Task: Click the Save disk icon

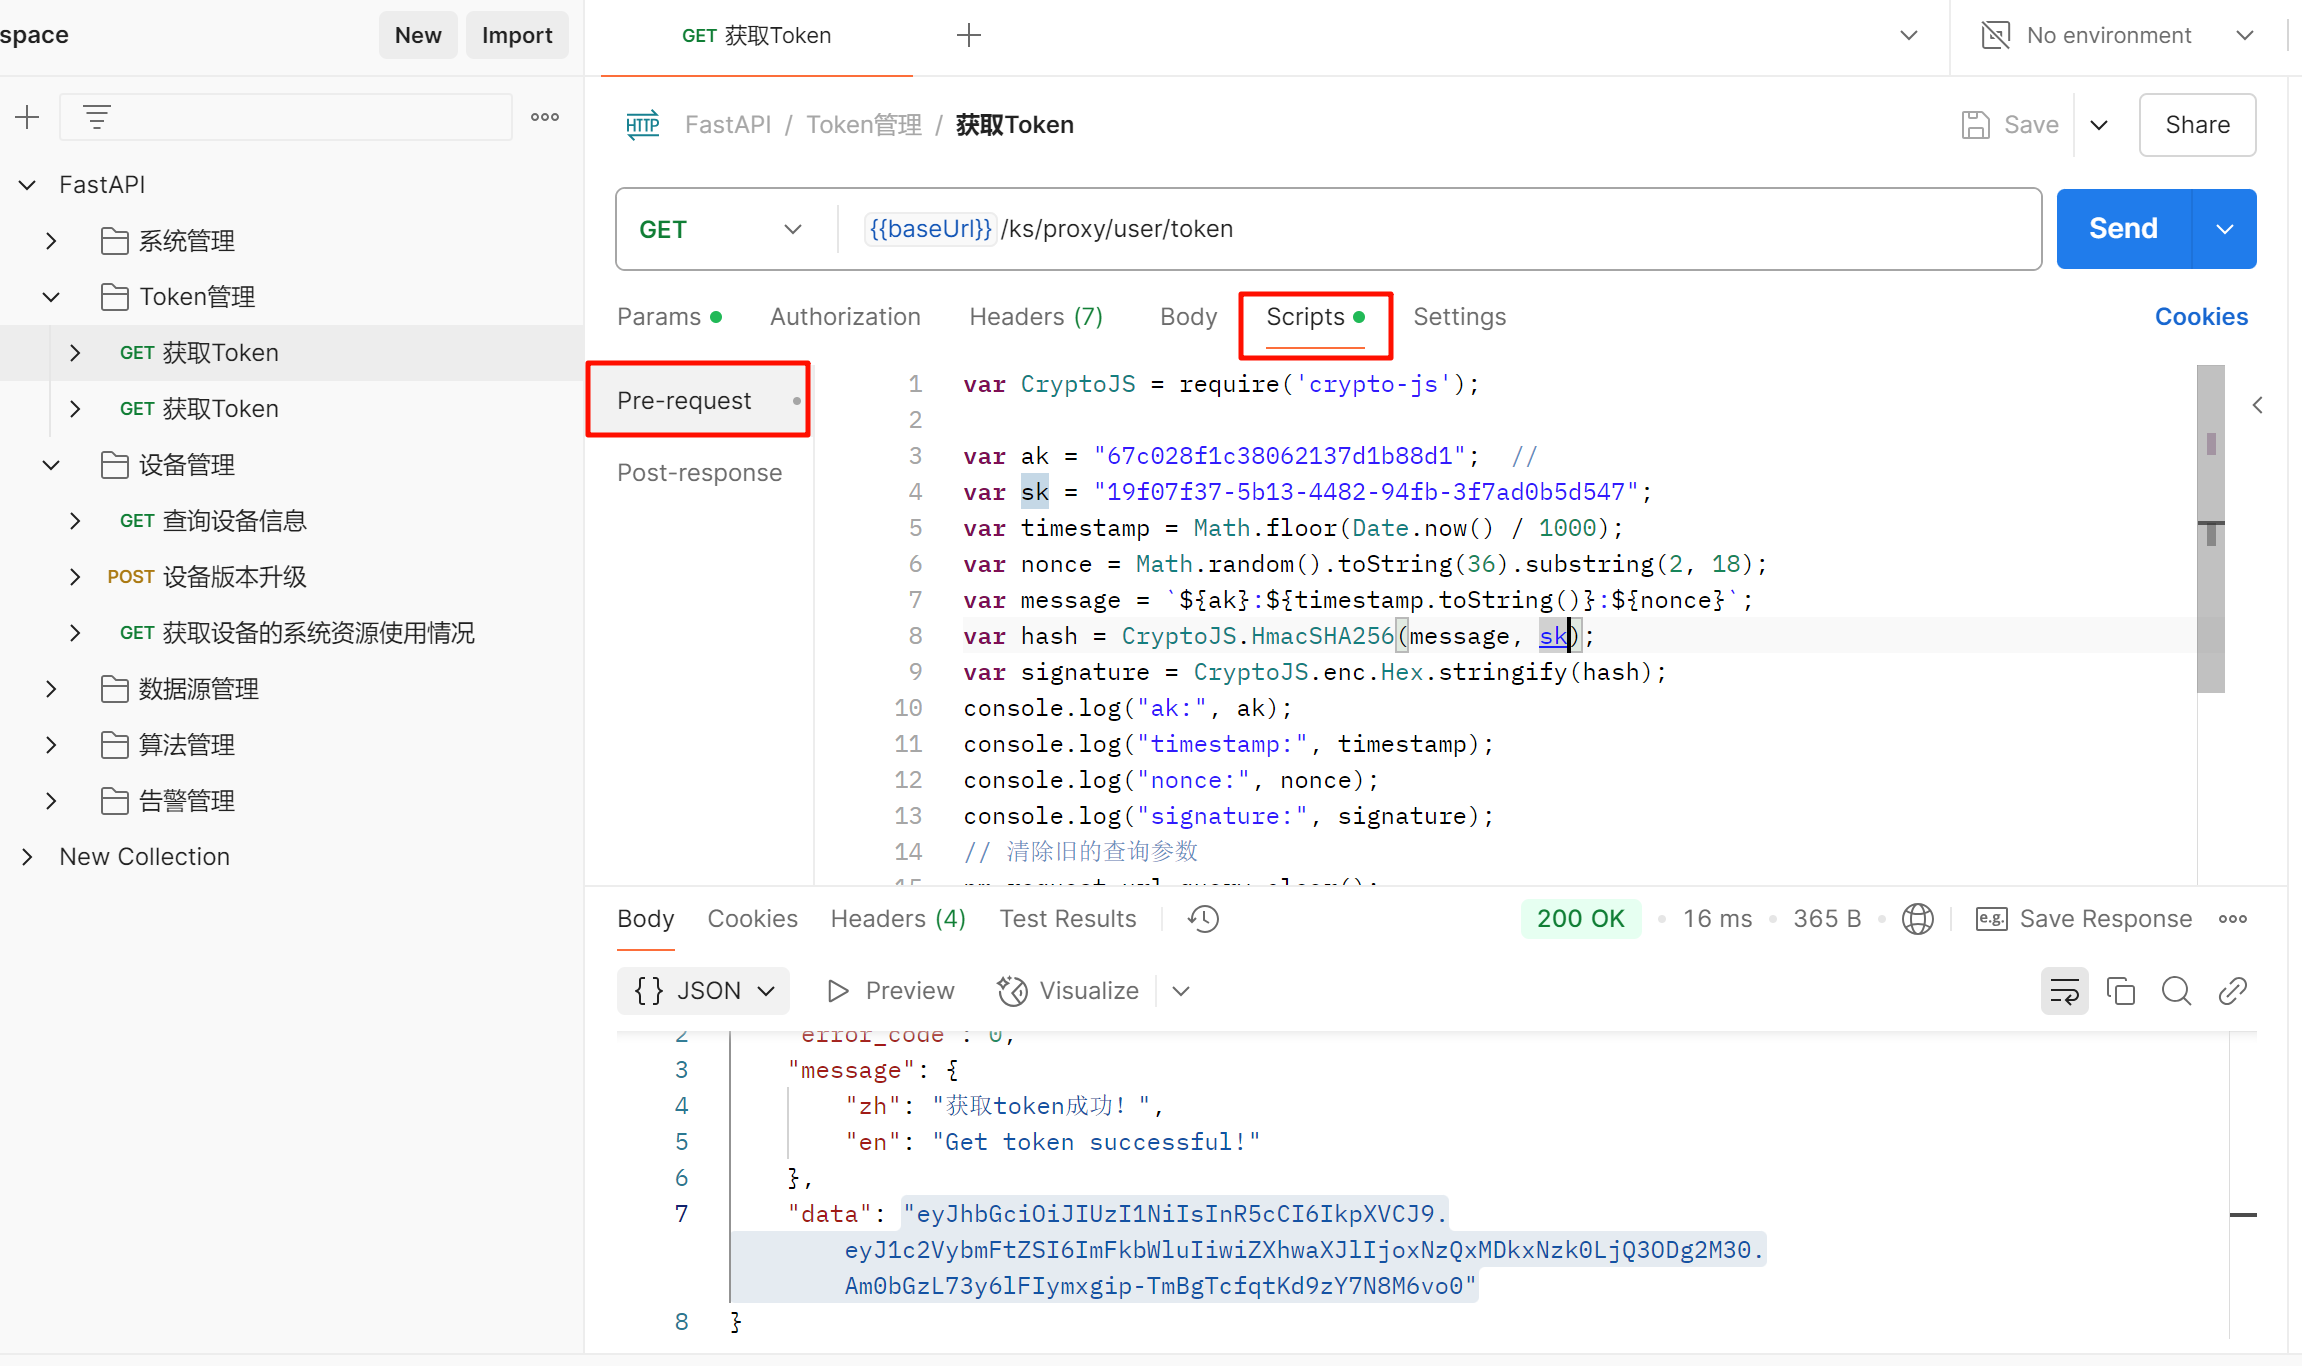Action: (1975, 125)
